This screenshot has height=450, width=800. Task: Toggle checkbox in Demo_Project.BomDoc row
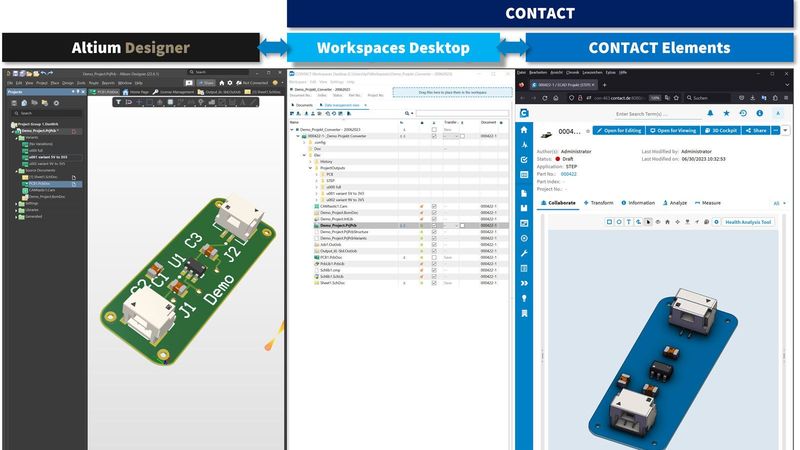coord(434,213)
